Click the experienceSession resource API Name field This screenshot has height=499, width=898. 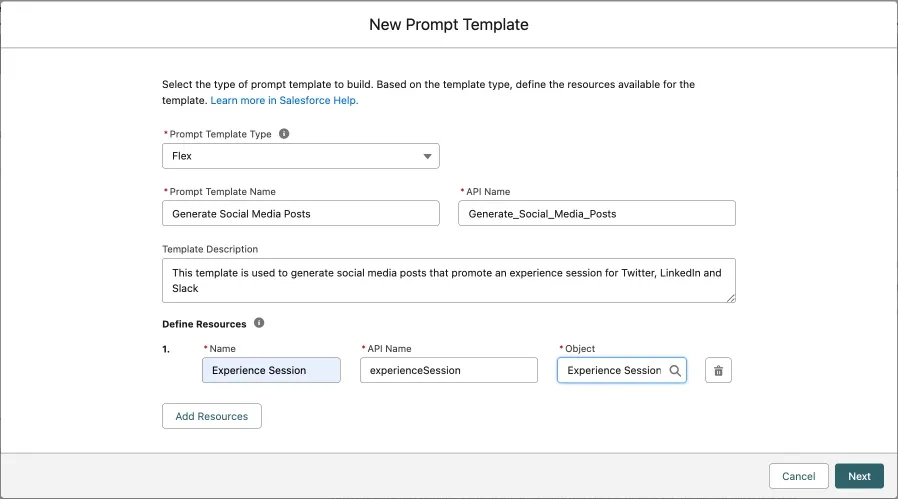click(x=448, y=371)
